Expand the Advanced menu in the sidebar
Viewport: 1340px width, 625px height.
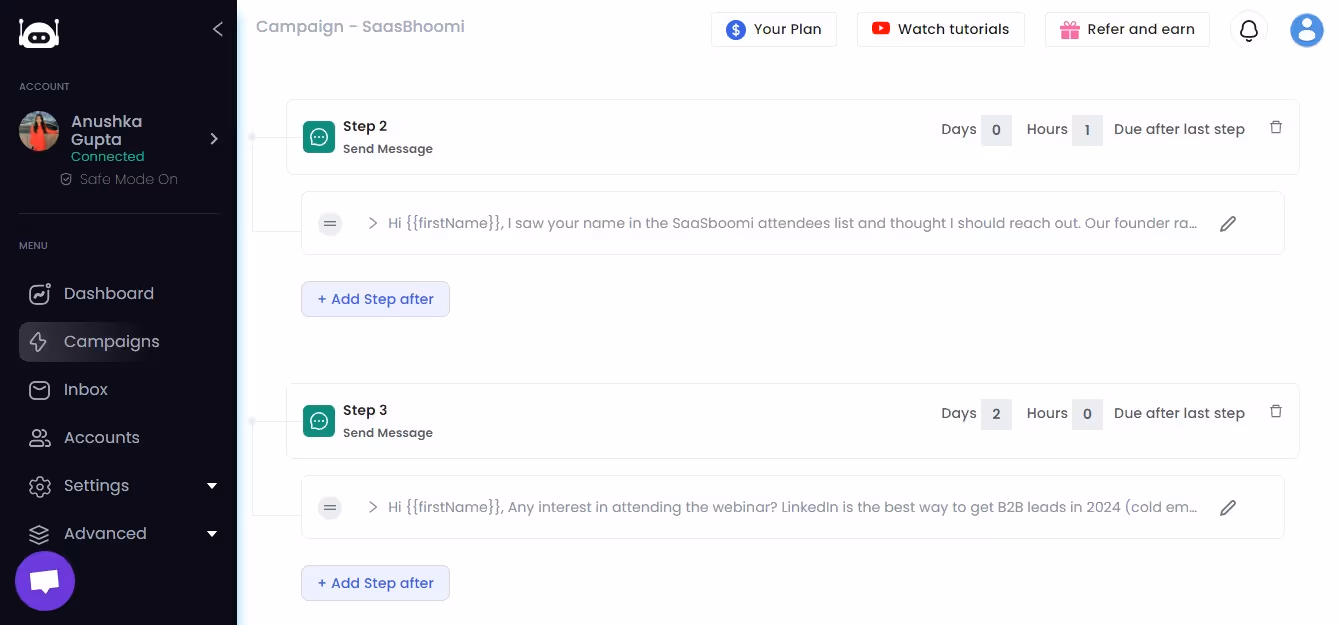(104, 534)
